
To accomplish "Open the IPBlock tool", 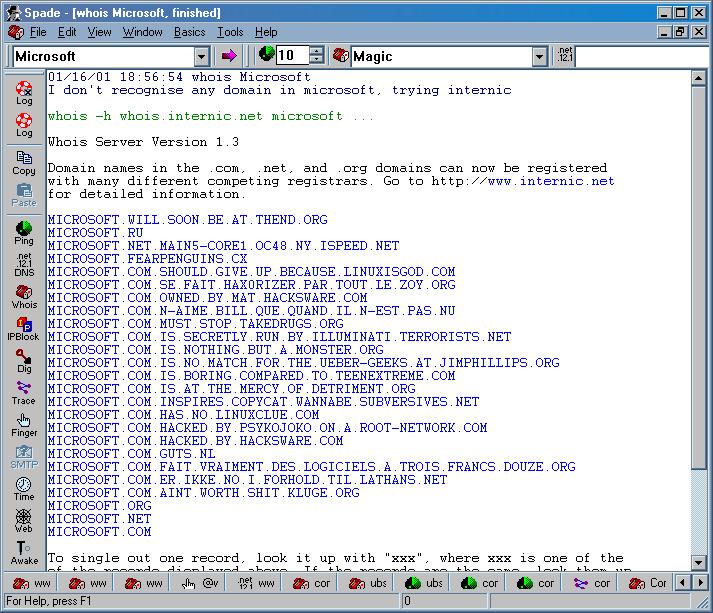I will (24, 329).
